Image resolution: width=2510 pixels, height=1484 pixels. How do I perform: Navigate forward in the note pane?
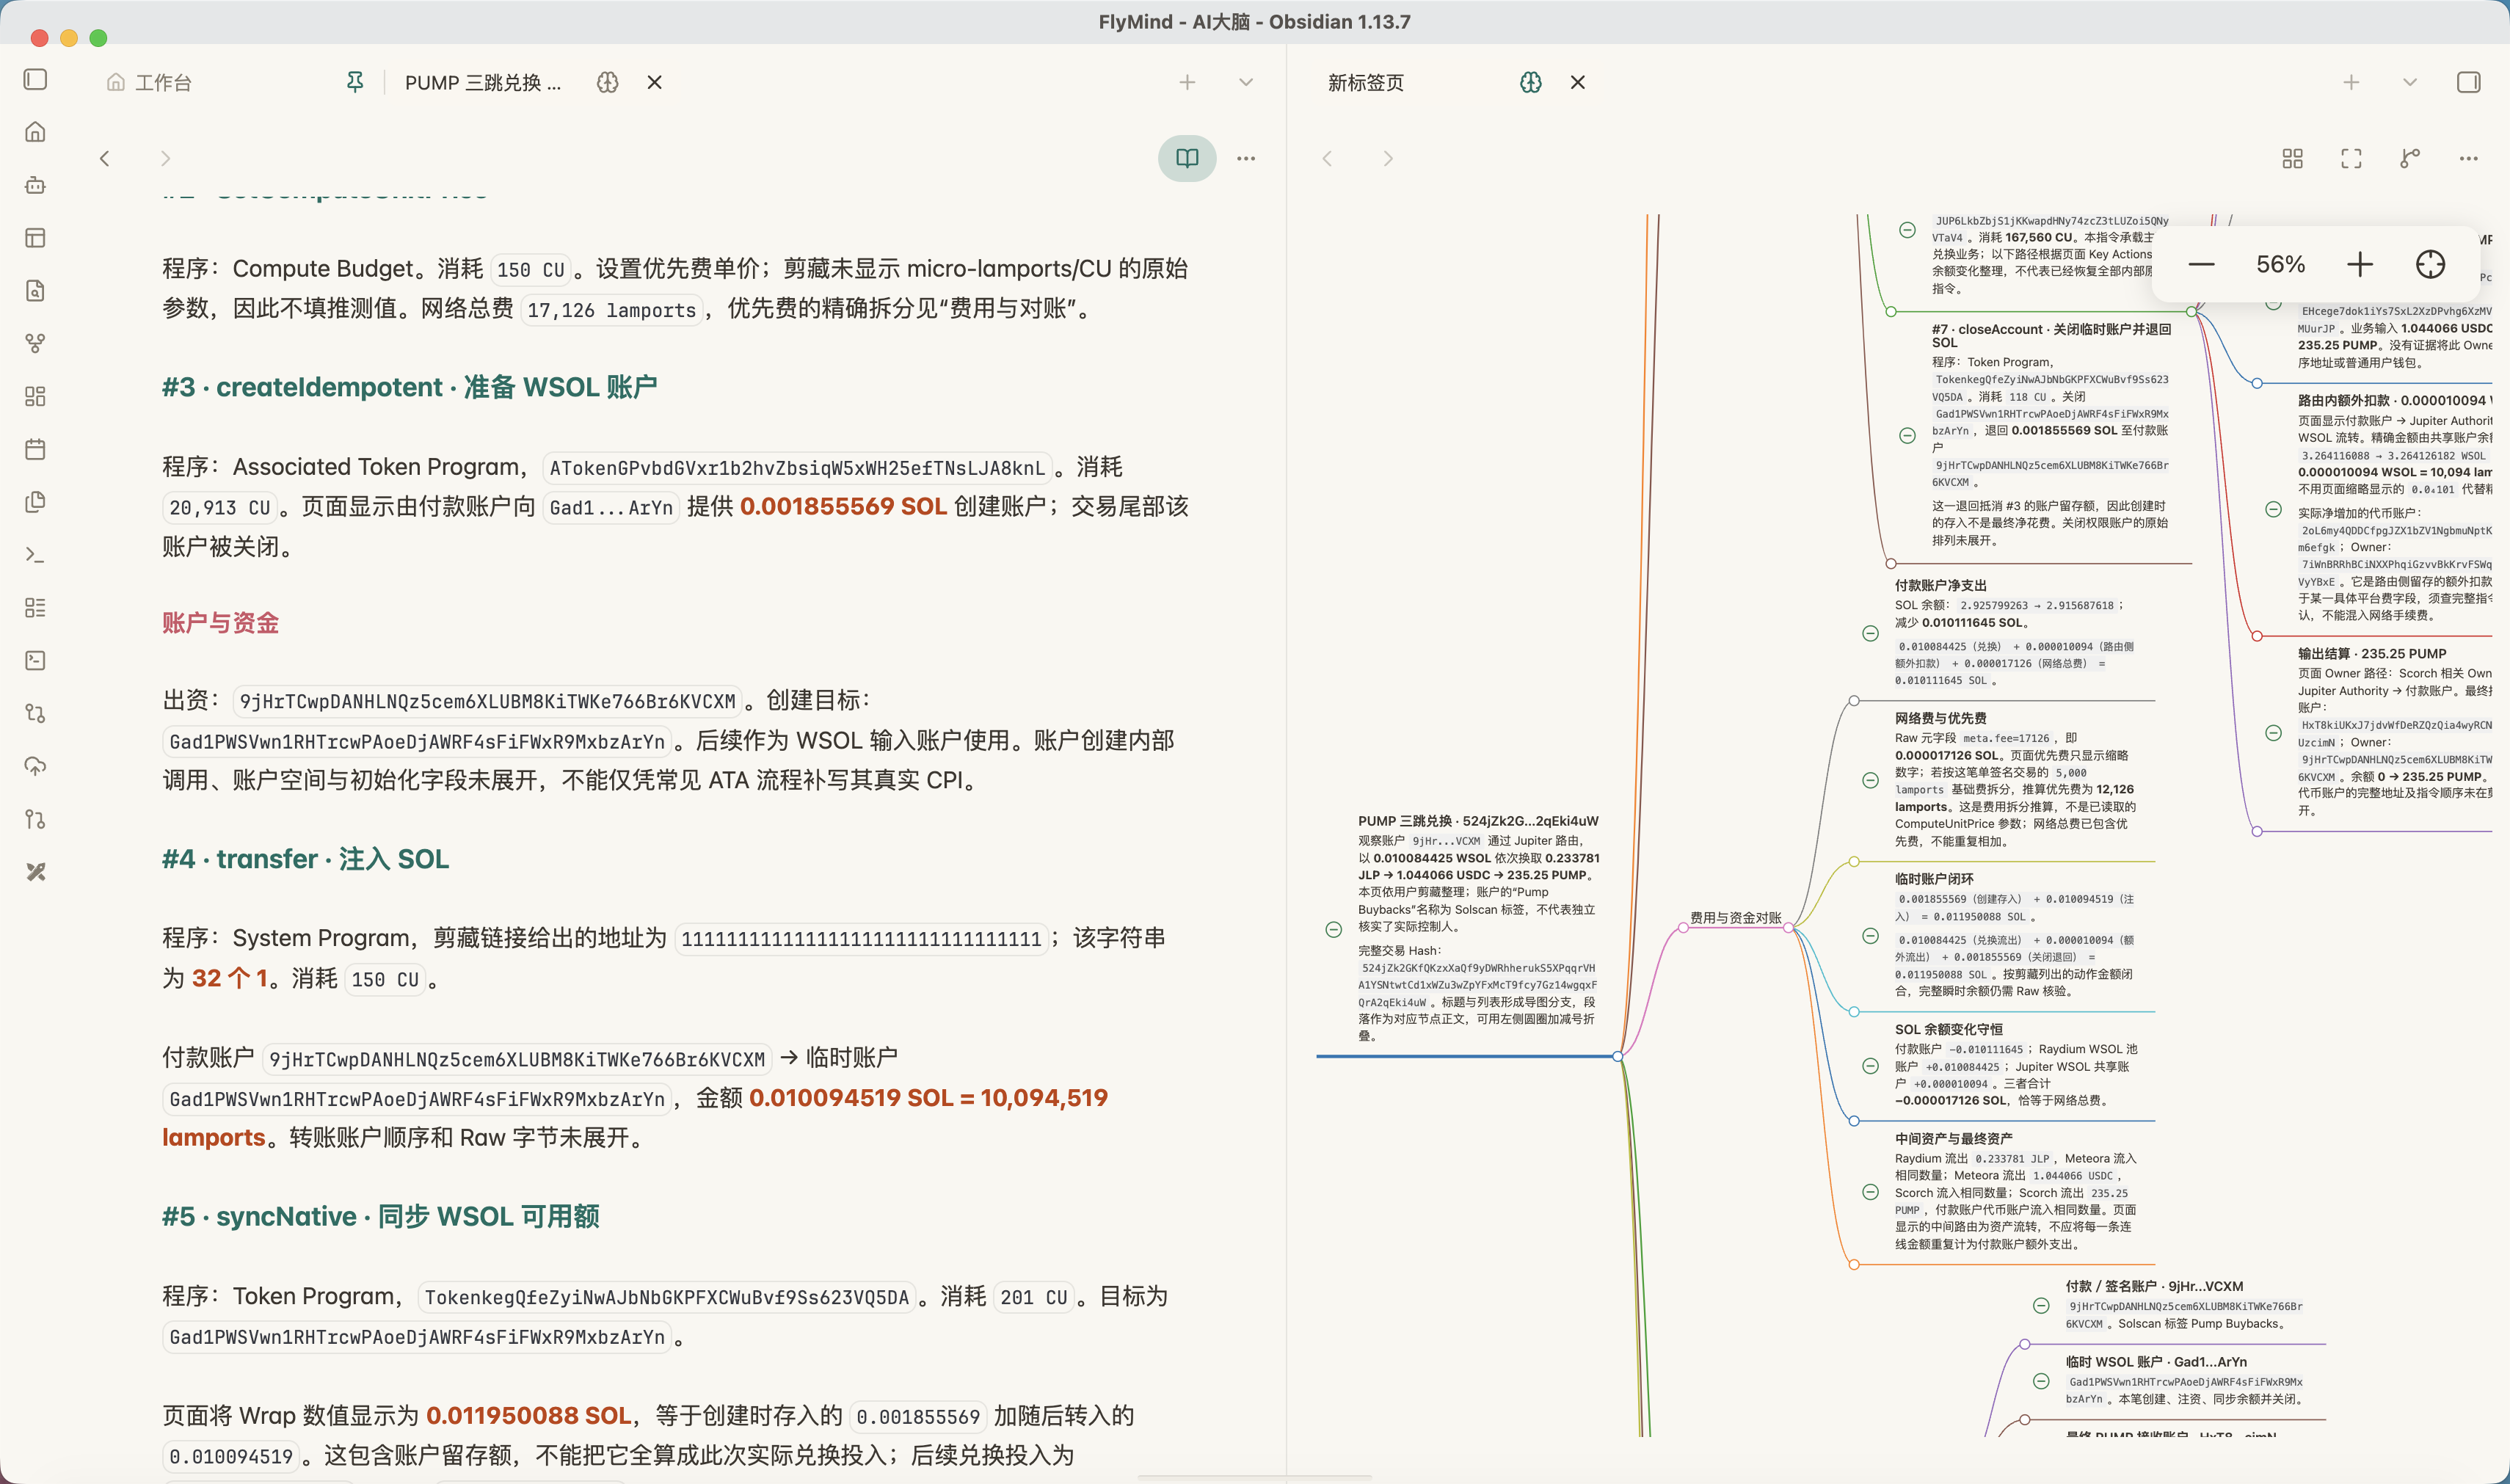pyautogui.click(x=165, y=158)
